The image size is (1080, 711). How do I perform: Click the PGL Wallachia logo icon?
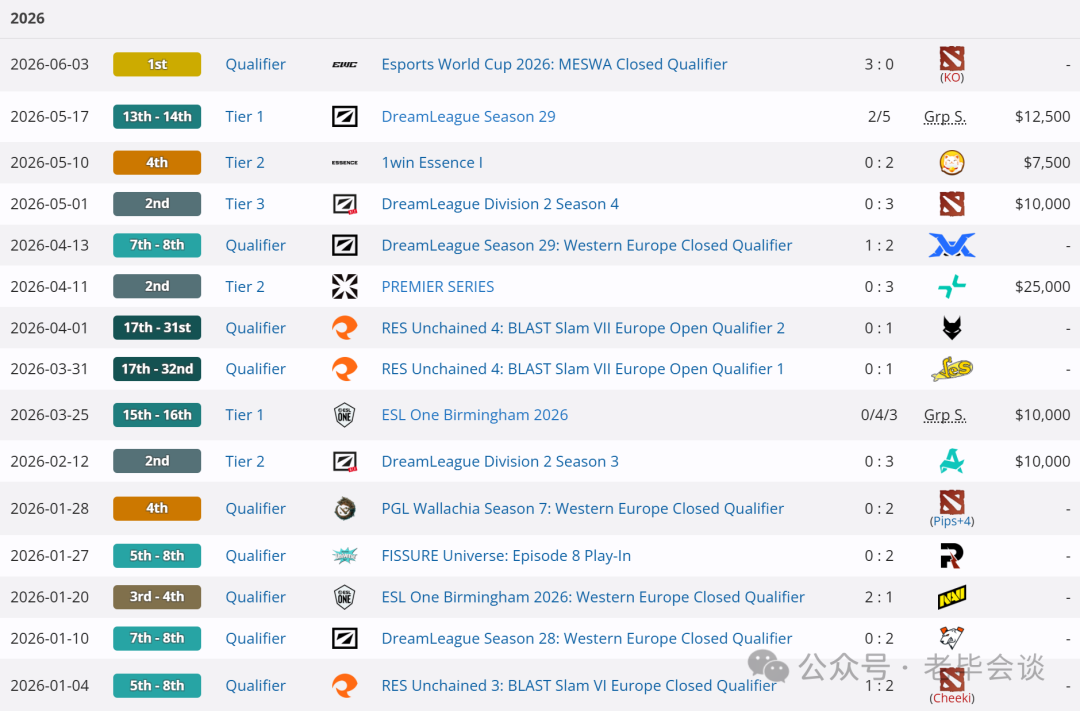344,508
